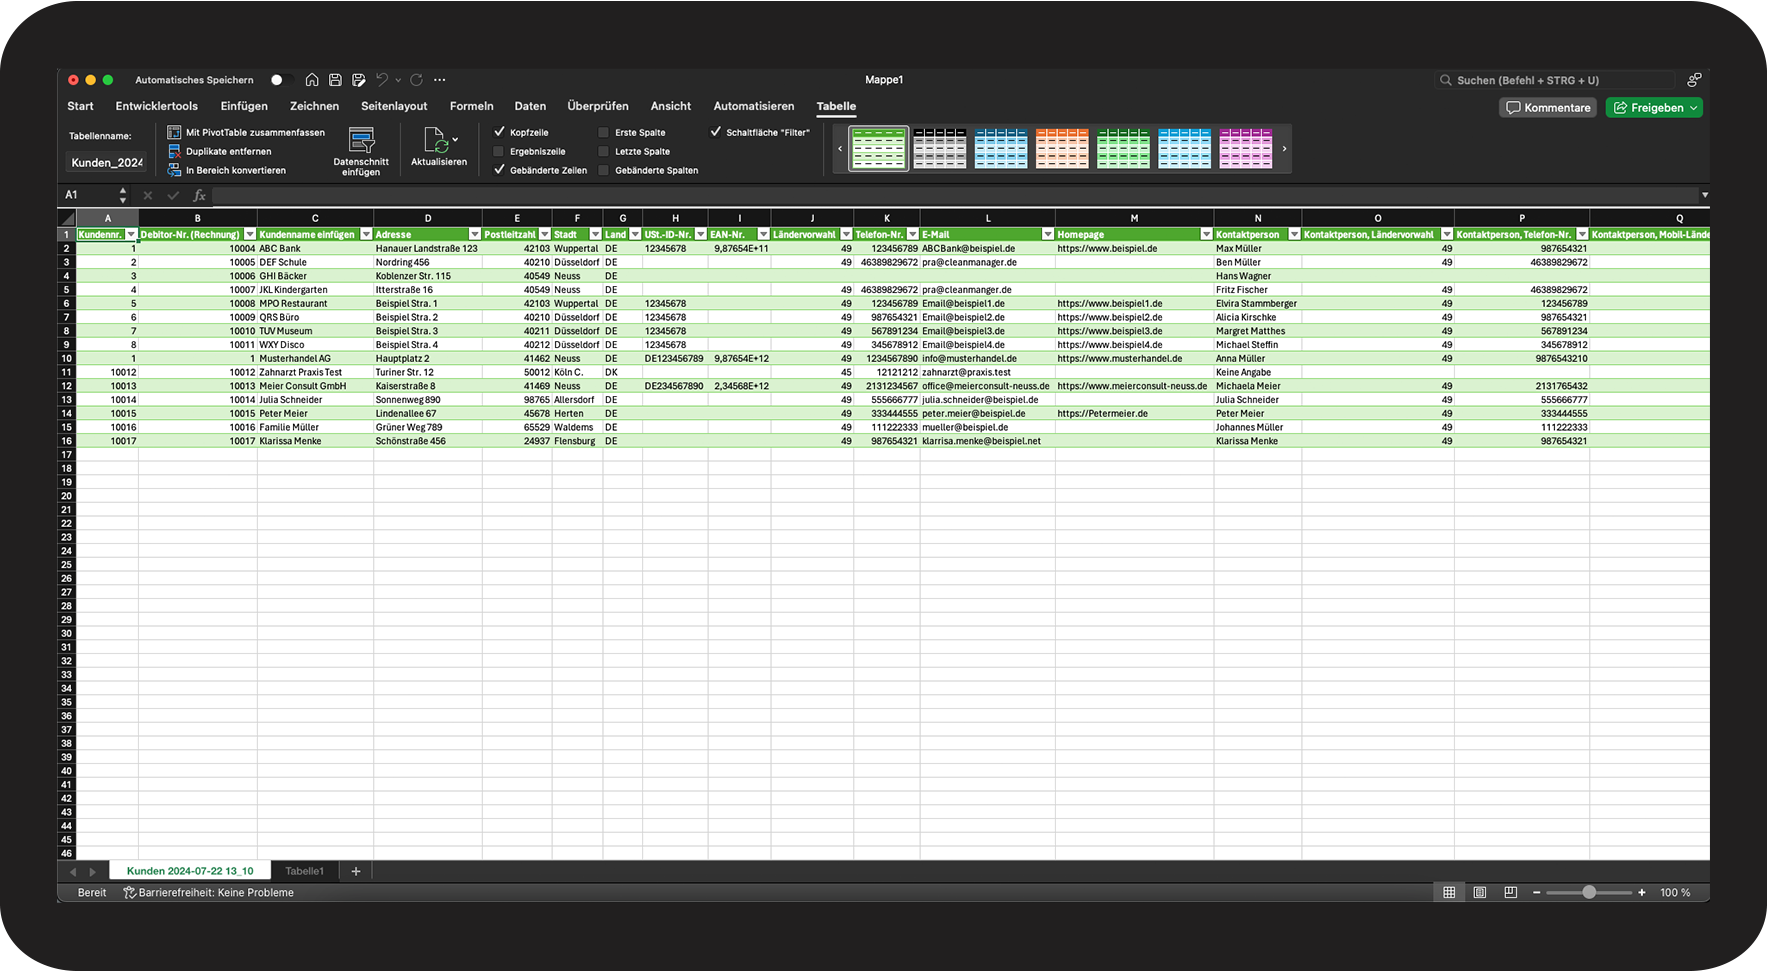The width and height of the screenshot is (1767, 971).
Task: Click the Mit PivotTable zusammenfassen icon
Action: [174, 132]
